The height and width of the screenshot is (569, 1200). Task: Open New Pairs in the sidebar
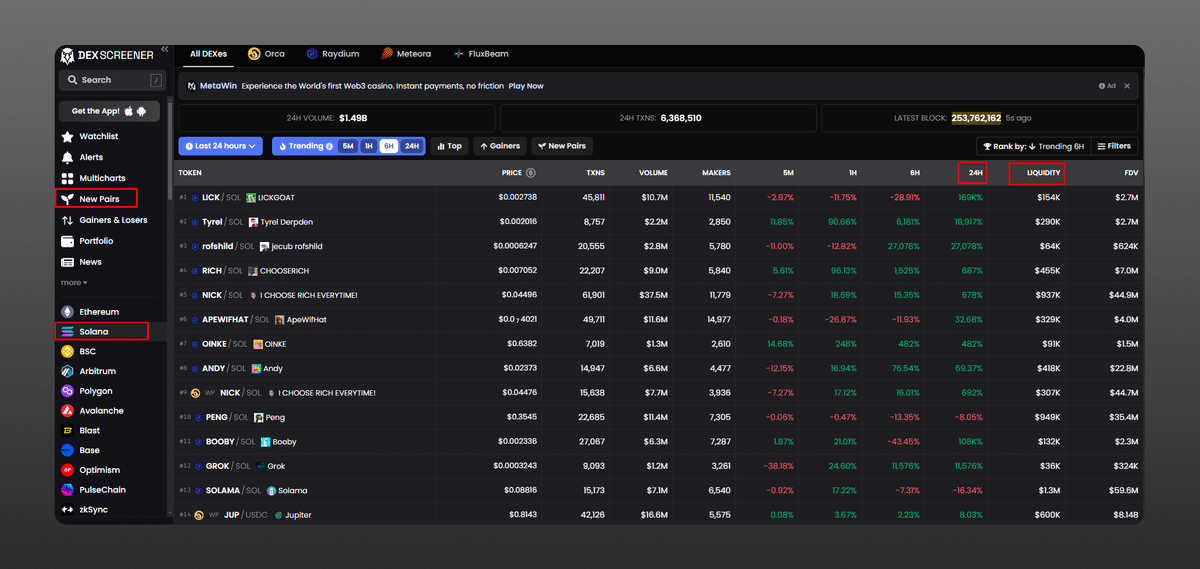[95, 199]
